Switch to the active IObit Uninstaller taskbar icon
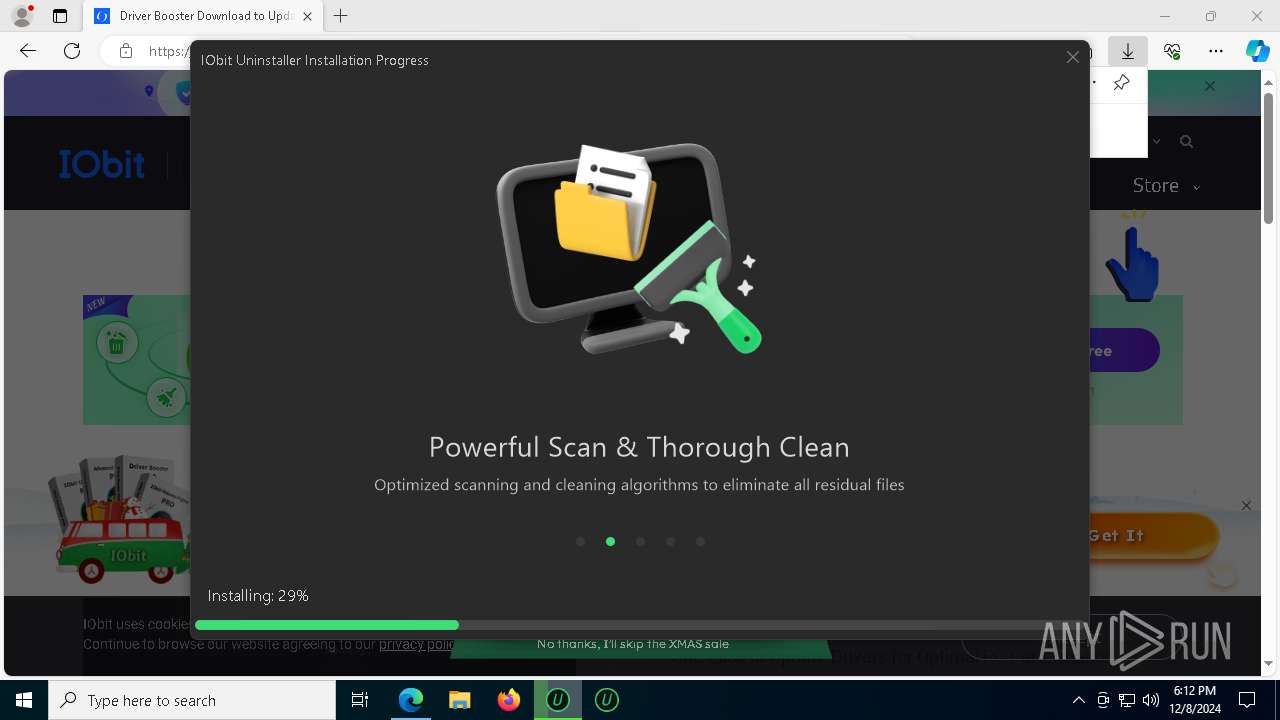1280x720 pixels. coord(558,700)
